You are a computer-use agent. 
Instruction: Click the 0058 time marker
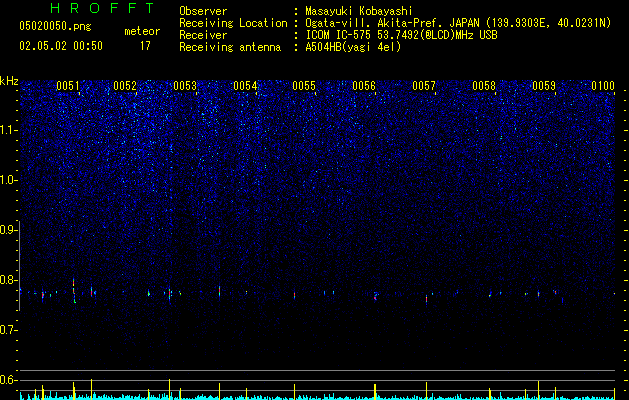point(484,86)
